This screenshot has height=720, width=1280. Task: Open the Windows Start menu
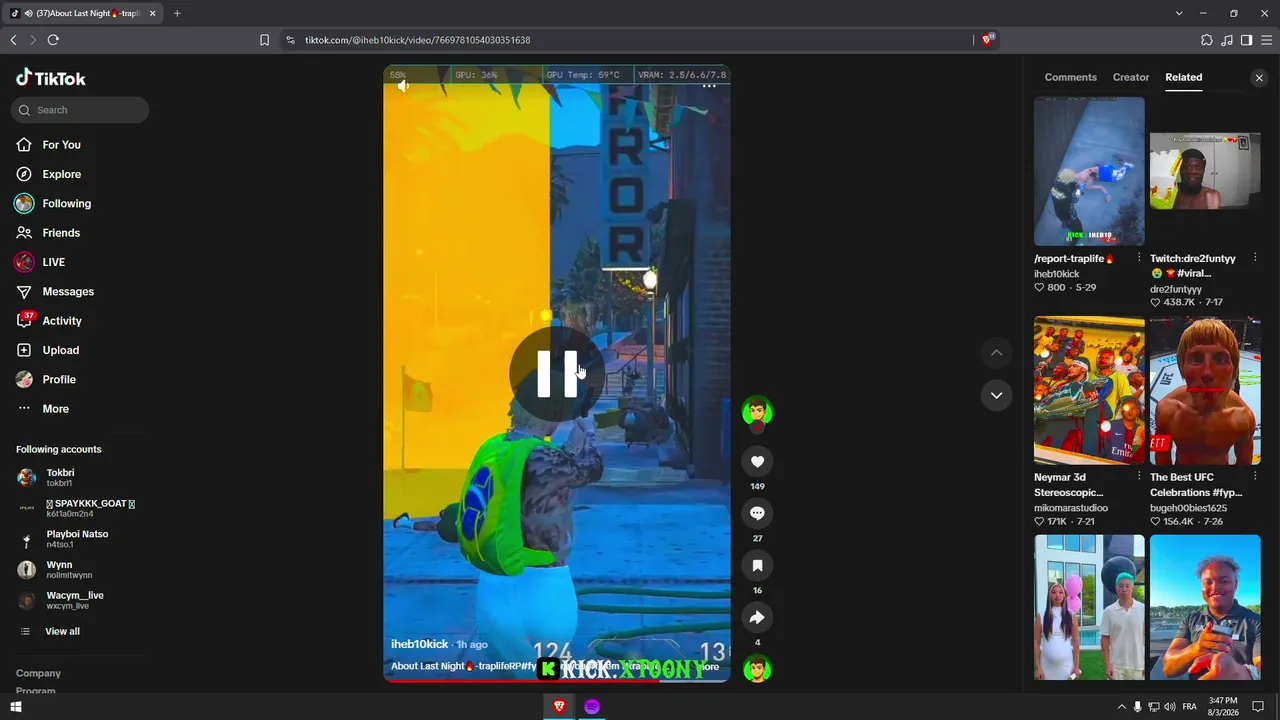15,707
